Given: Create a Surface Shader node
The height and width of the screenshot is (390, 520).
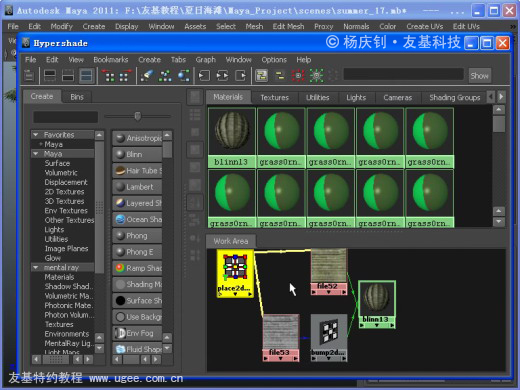Looking at the screenshot, I should click(x=137, y=301).
